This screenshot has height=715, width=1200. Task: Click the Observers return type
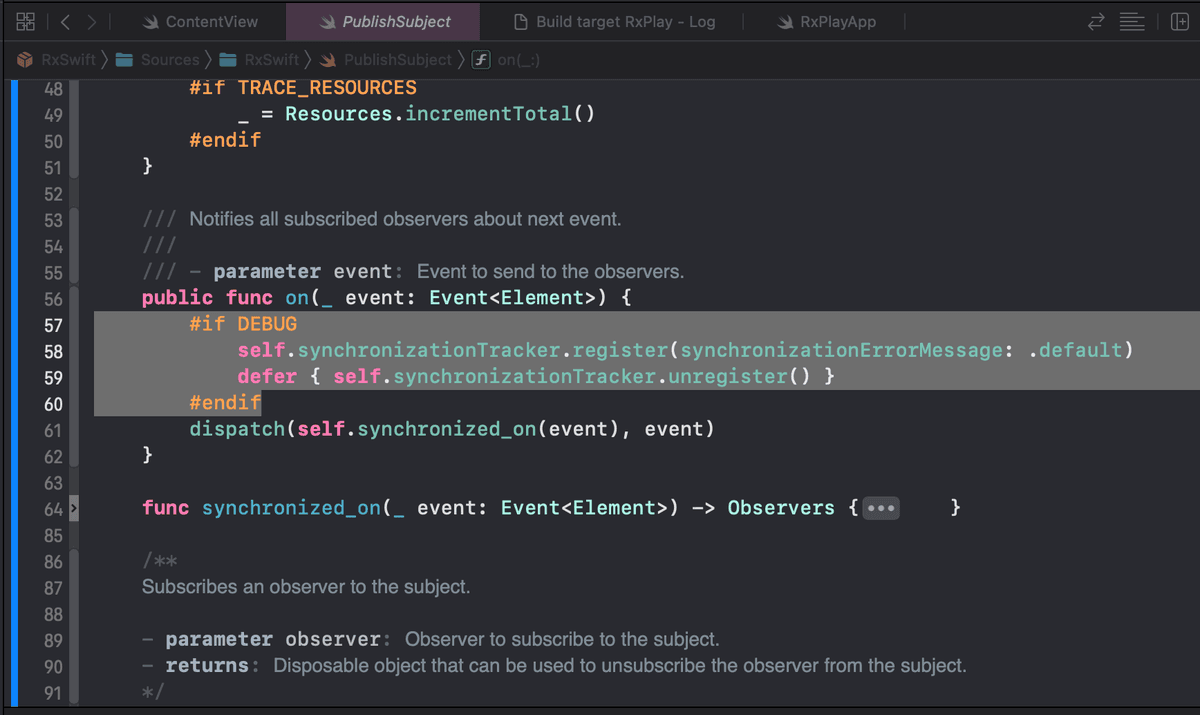pyautogui.click(x=781, y=508)
